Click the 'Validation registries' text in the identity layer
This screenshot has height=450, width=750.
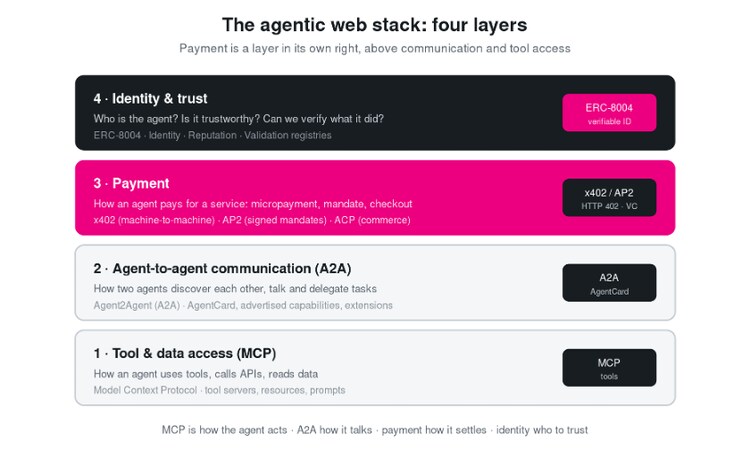coord(287,135)
